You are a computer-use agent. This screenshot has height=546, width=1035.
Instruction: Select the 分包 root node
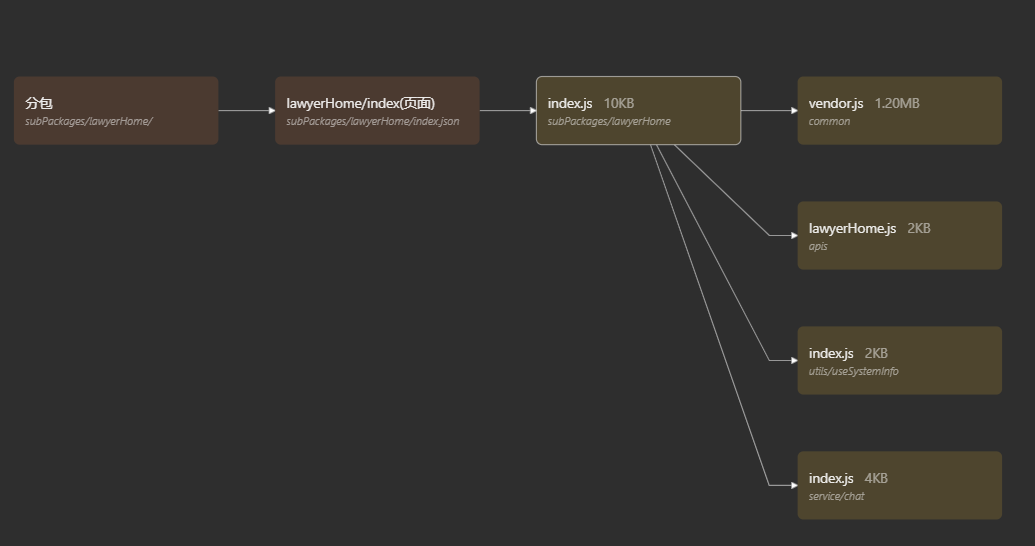116,111
